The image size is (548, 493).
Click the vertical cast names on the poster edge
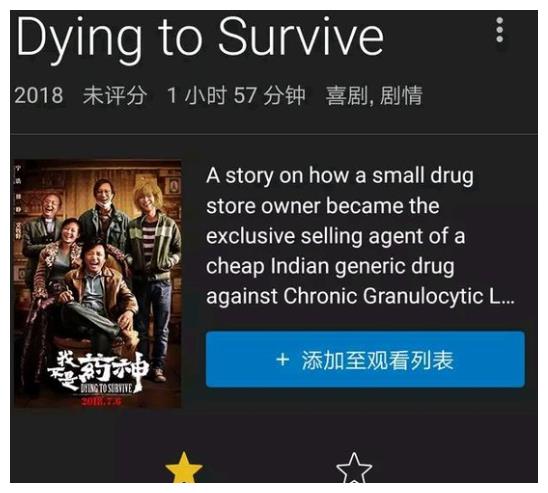tap(18, 202)
